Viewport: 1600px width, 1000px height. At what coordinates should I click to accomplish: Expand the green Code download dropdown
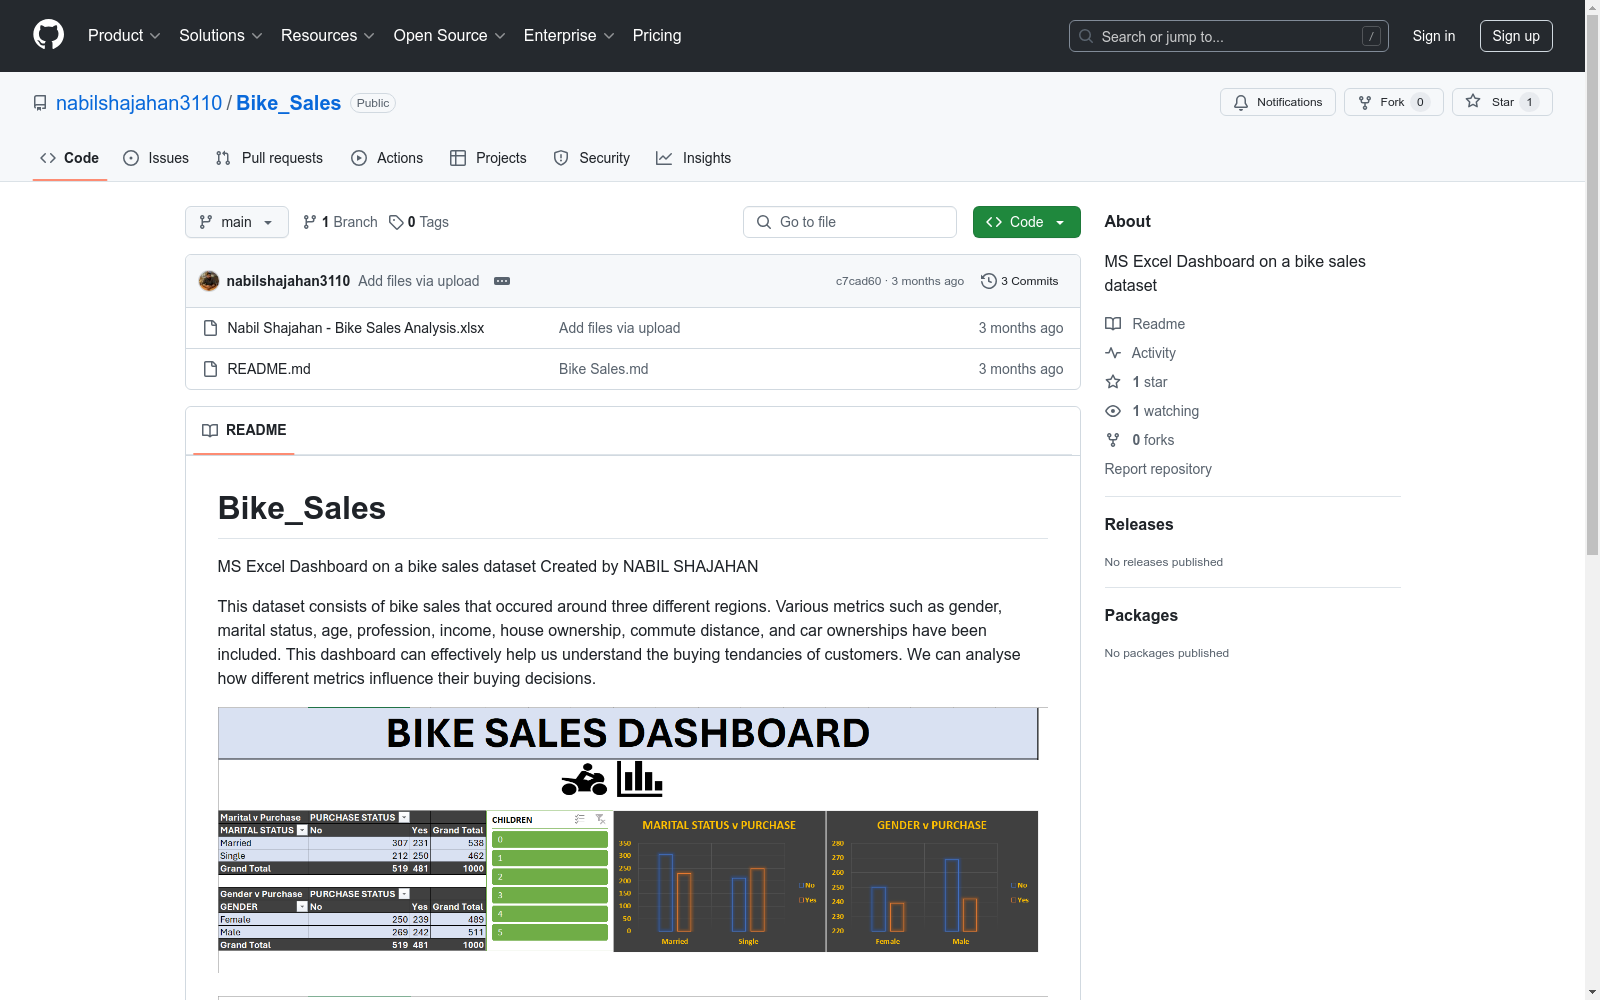click(1027, 222)
